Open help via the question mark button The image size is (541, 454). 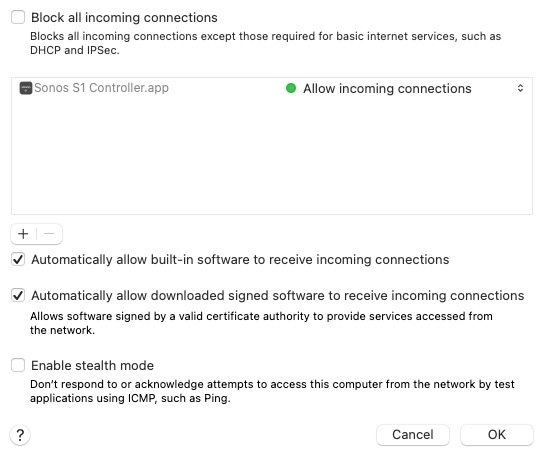(x=20, y=435)
